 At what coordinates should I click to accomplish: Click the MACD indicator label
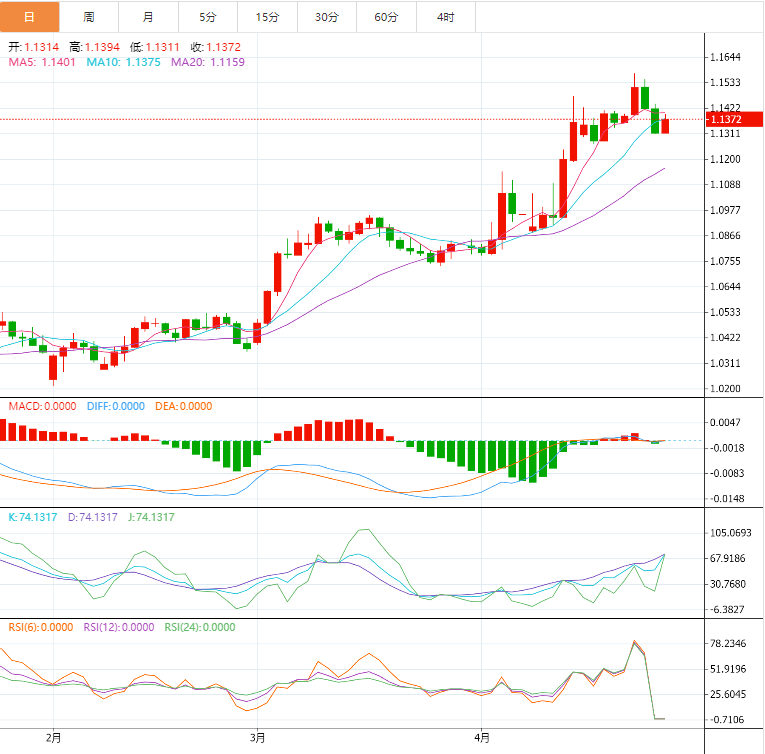(41, 406)
